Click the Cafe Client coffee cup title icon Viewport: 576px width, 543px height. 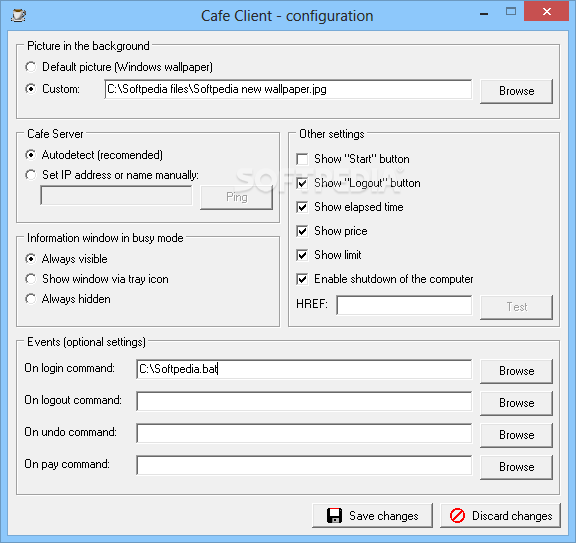(18, 15)
